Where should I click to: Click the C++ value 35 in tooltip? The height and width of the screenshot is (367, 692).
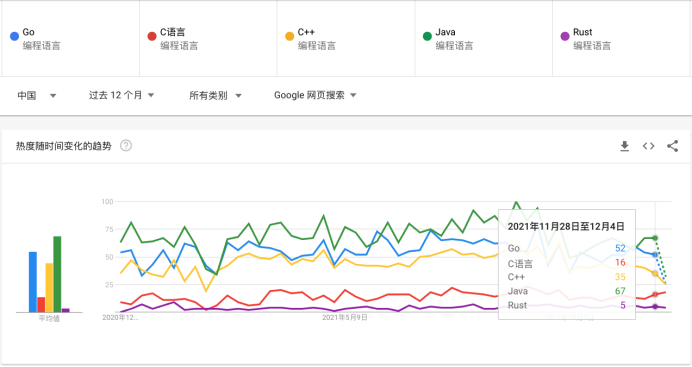[x=620, y=277]
